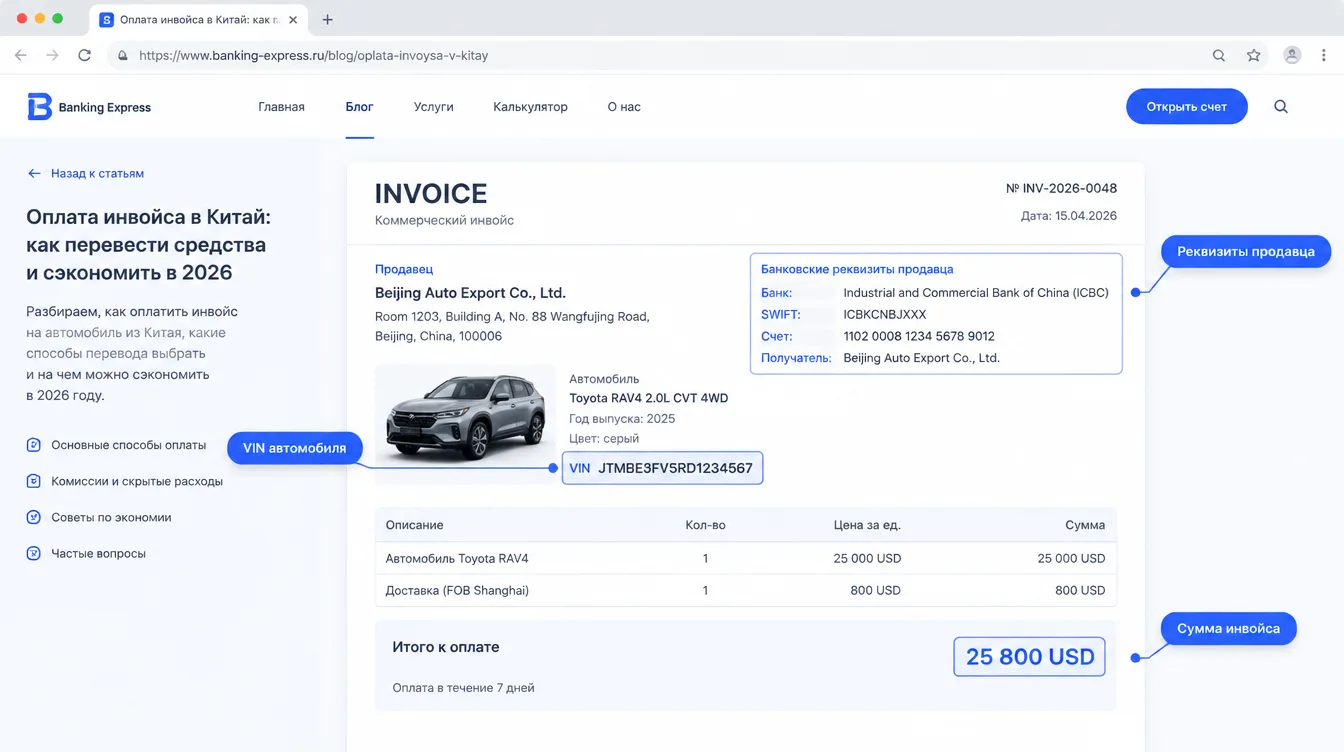Click the icon beside Комиссии и скрытые расходы
The height and width of the screenshot is (752, 1344).
click(33, 481)
